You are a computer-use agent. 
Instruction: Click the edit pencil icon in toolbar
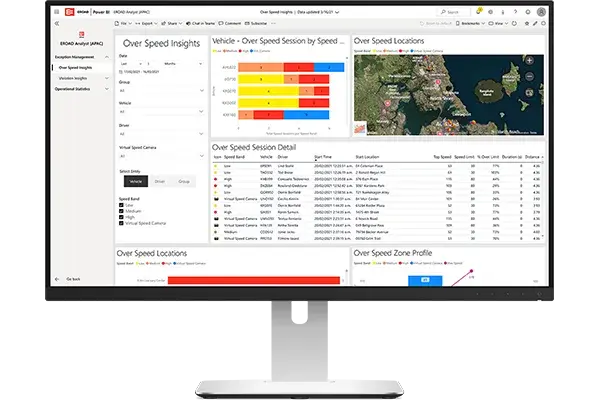point(535,23)
